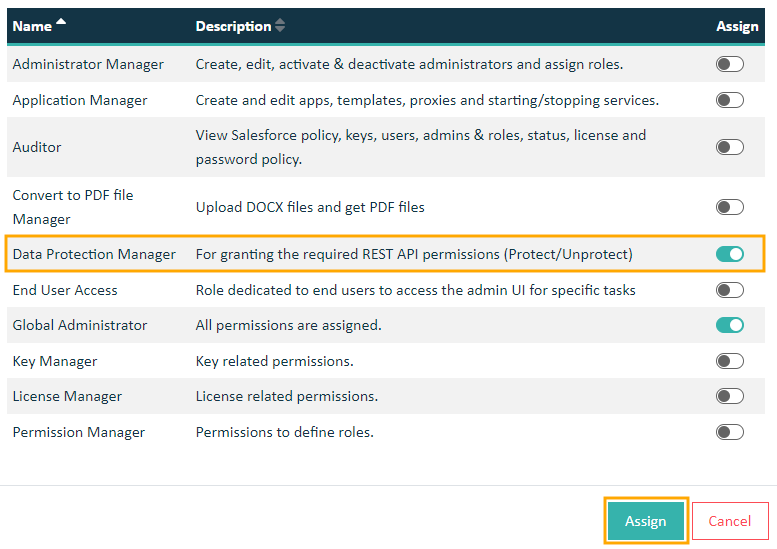
Task: Click the teal Assign button
Action: [x=646, y=521]
